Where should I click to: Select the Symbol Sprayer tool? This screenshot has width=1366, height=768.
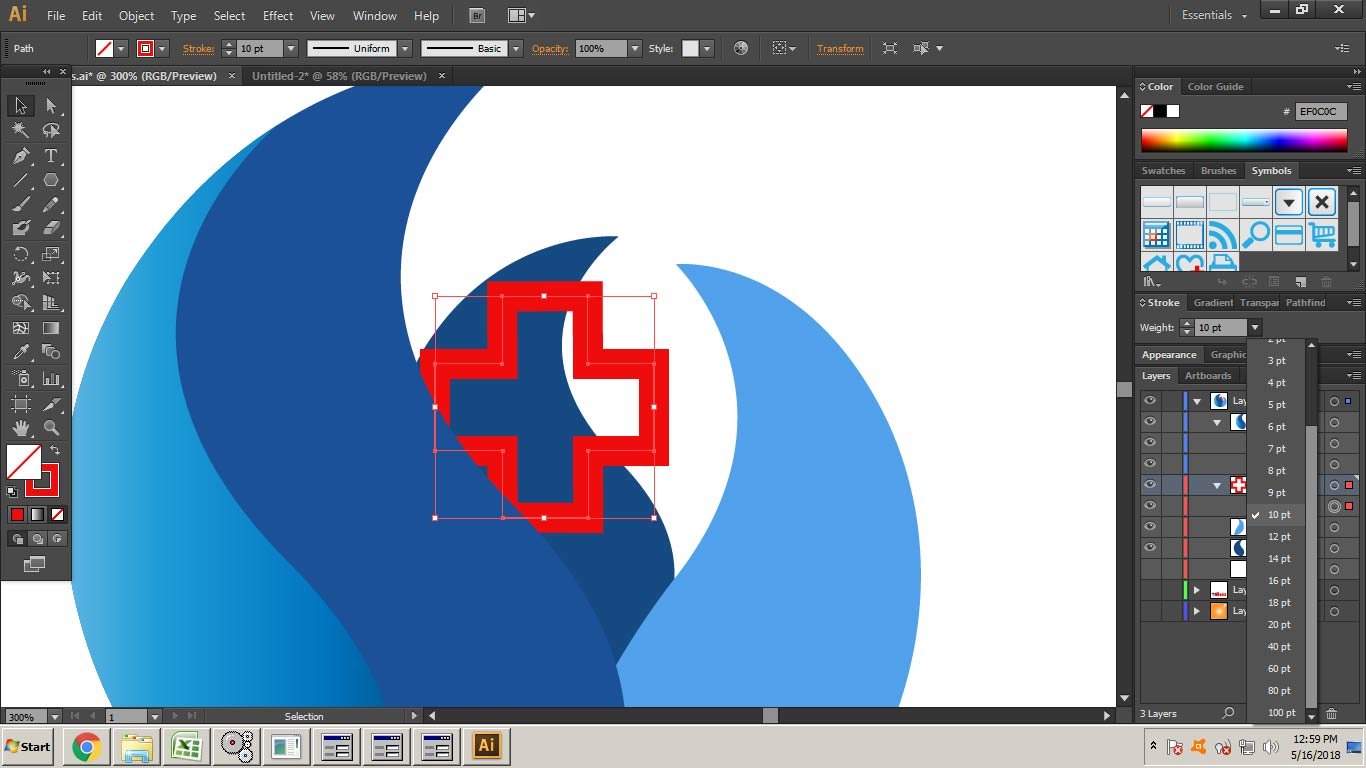click(20, 378)
